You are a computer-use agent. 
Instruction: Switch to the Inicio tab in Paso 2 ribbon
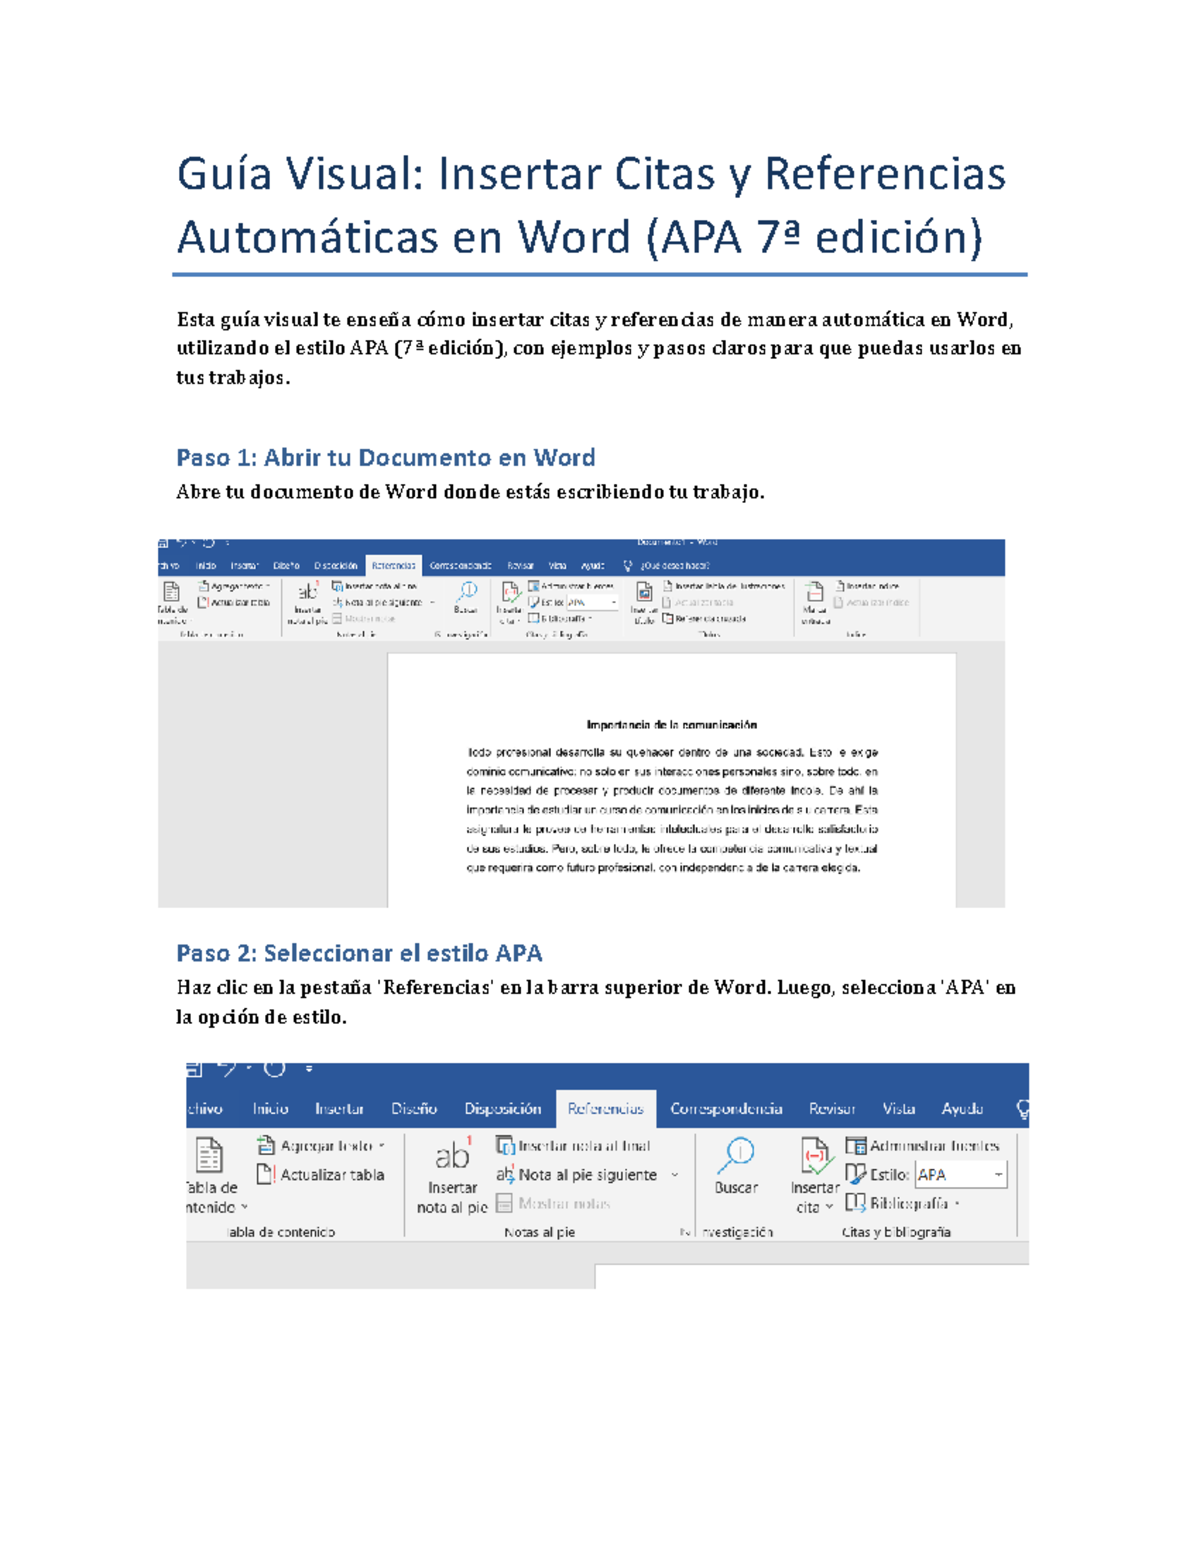270,1108
